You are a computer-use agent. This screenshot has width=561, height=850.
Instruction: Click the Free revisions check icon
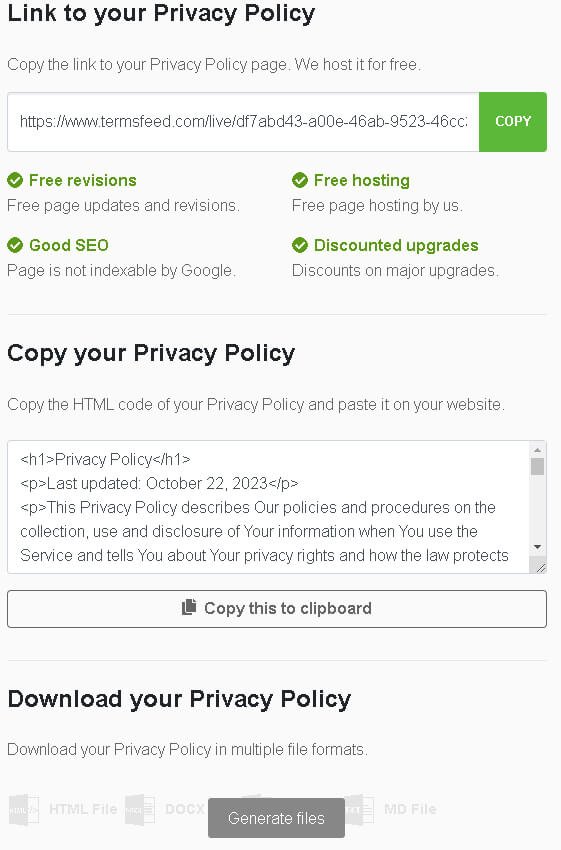click(x=15, y=180)
